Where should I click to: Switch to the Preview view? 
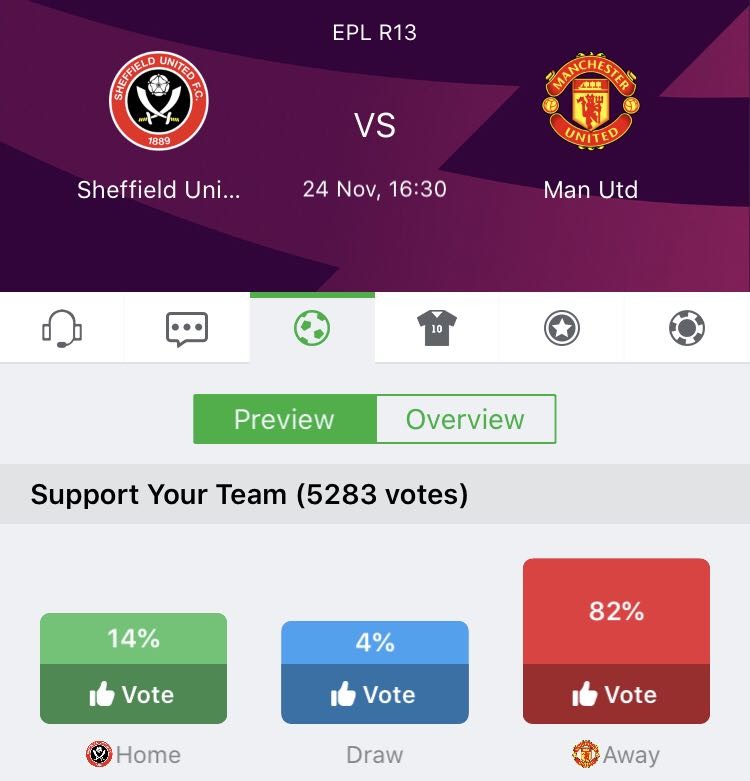pos(284,419)
